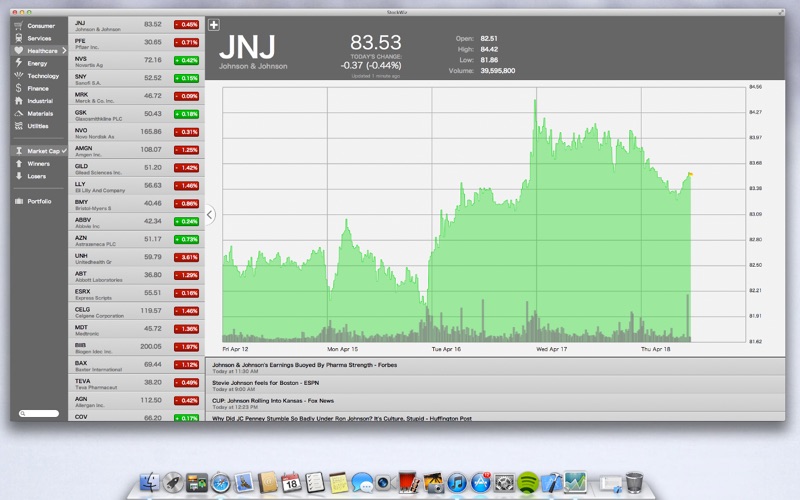Select the Materials sector icon
Screen dimensions: 800x500
pos(19,113)
